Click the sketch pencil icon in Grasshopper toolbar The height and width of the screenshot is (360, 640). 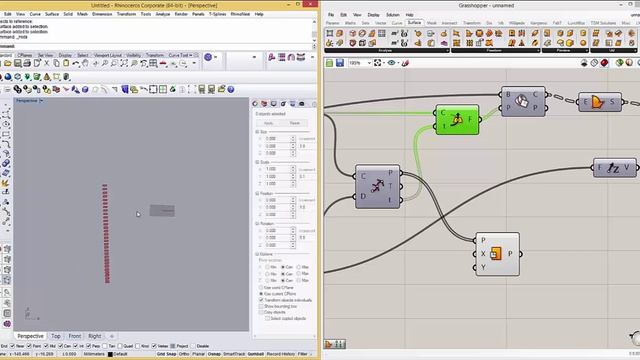click(x=405, y=63)
